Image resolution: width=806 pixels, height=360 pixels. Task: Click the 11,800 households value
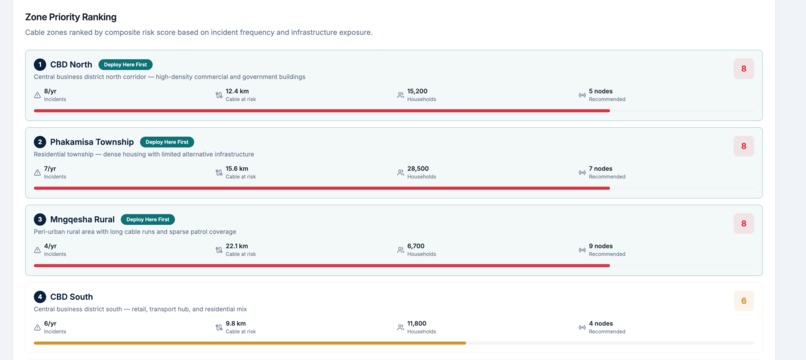417,323
